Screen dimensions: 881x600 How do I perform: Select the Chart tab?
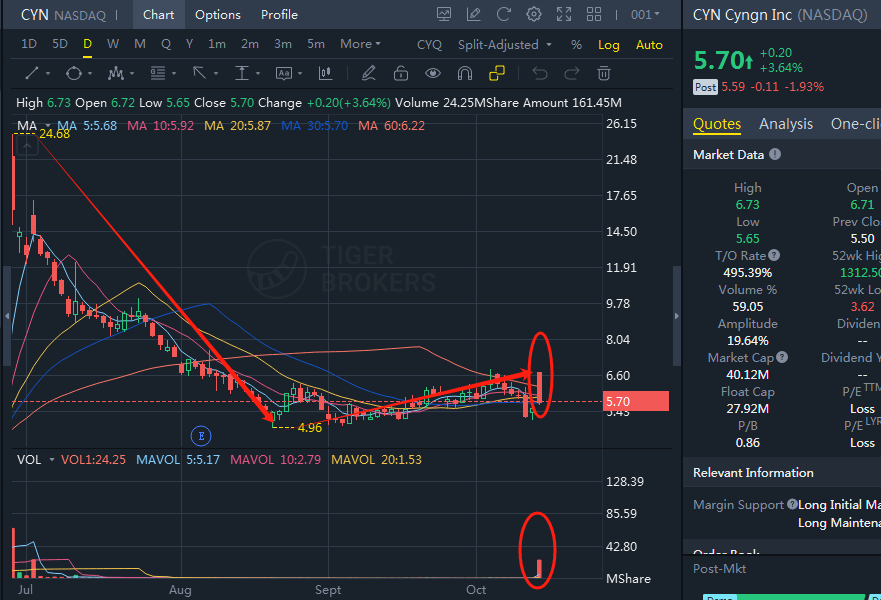158,15
